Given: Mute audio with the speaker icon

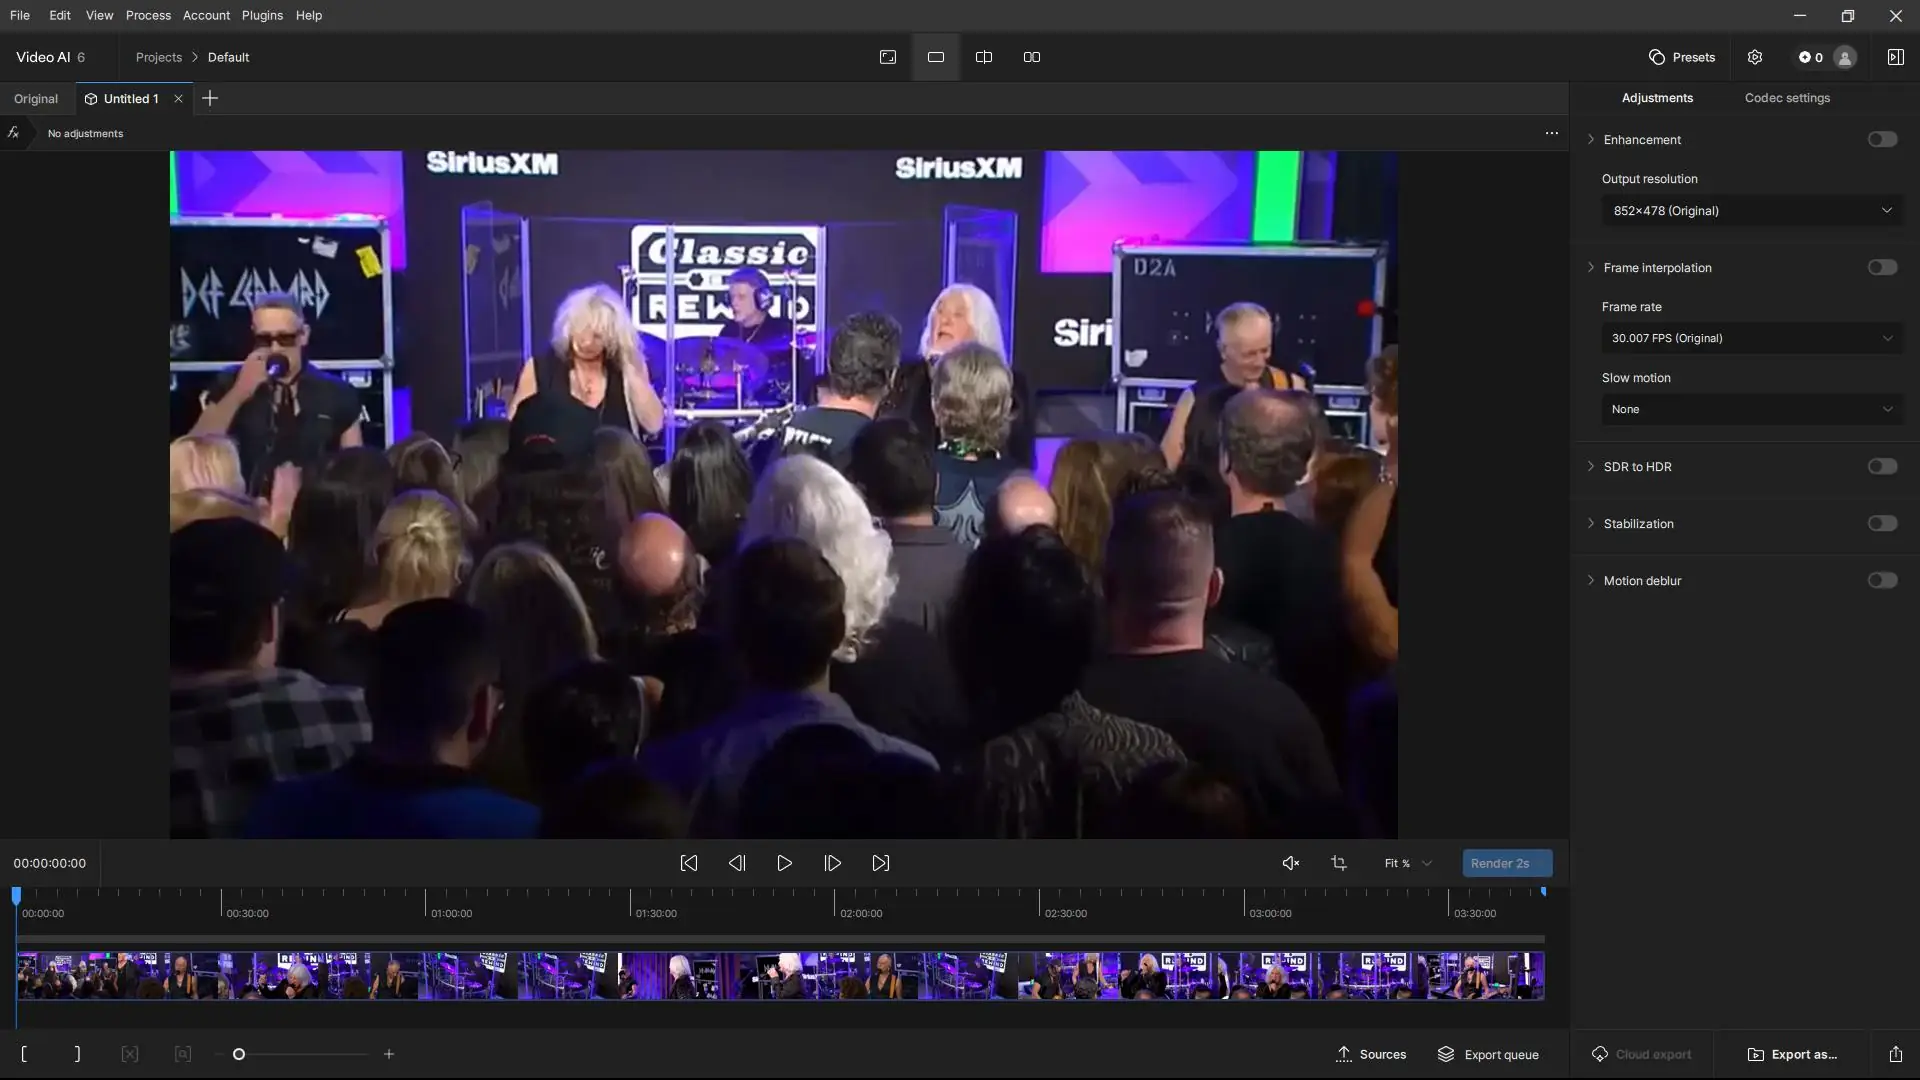Looking at the screenshot, I should [1291, 863].
